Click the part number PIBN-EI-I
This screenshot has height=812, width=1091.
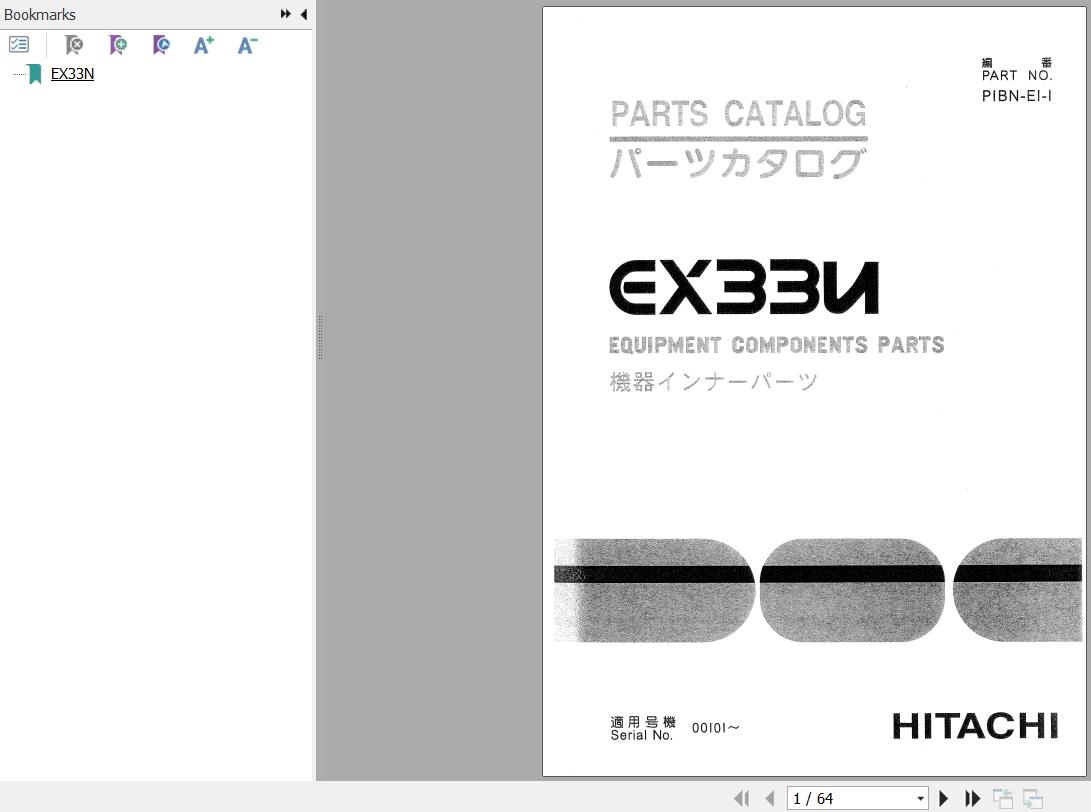1017,96
